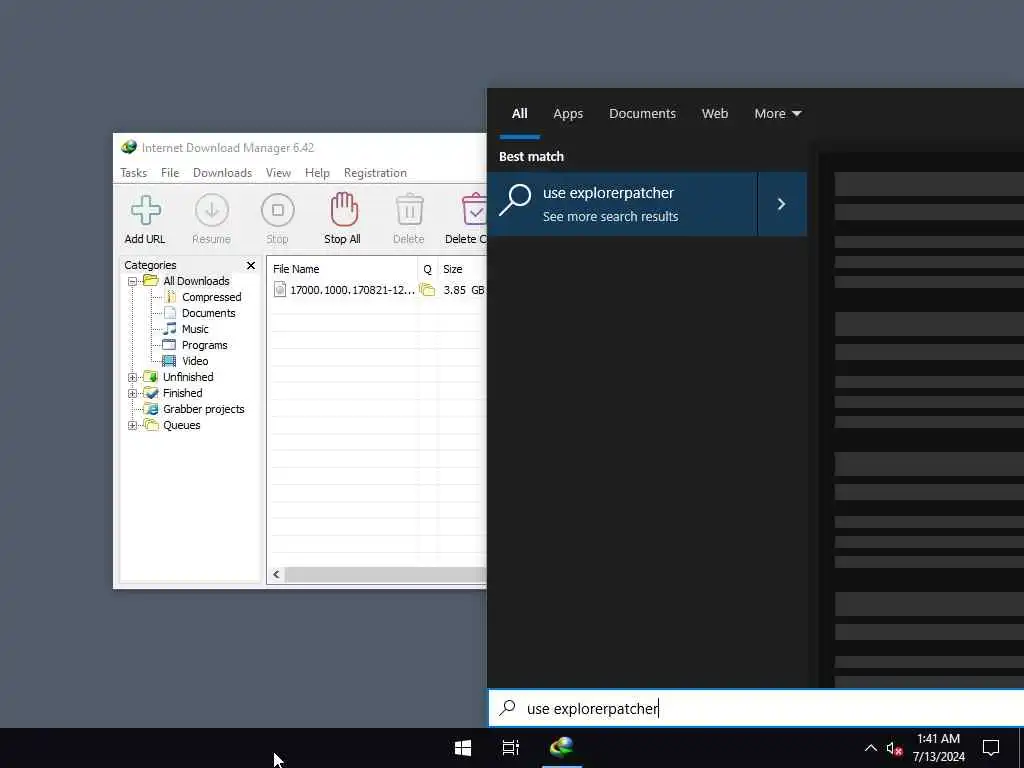This screenshot has width=1024, height=768.
Task: Select the Video category
Action: 195,361
